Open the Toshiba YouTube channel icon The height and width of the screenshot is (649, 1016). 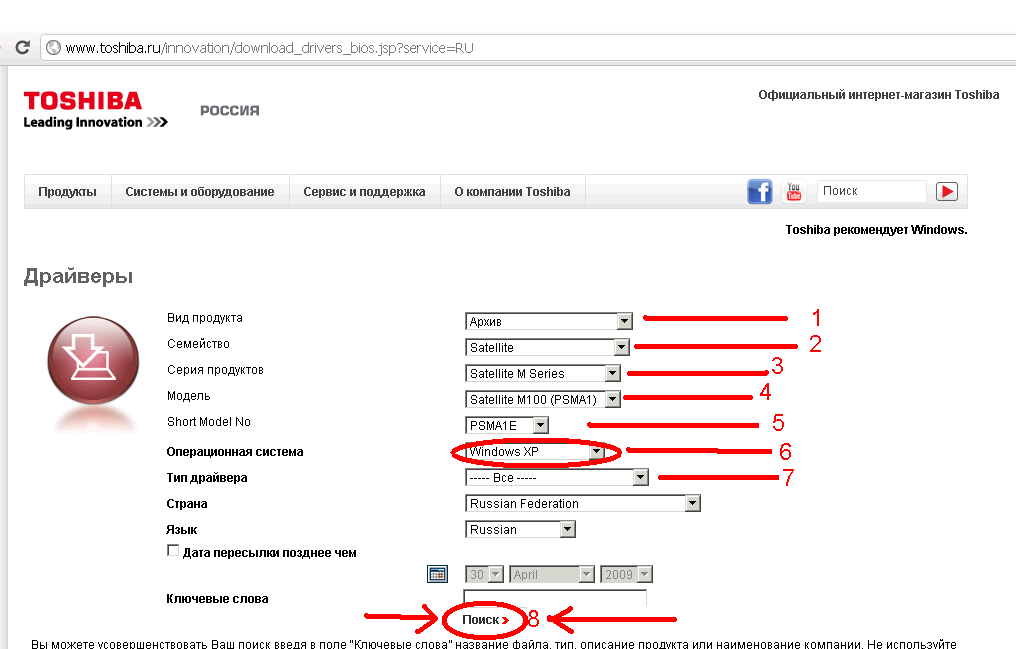tap(794, 192)
